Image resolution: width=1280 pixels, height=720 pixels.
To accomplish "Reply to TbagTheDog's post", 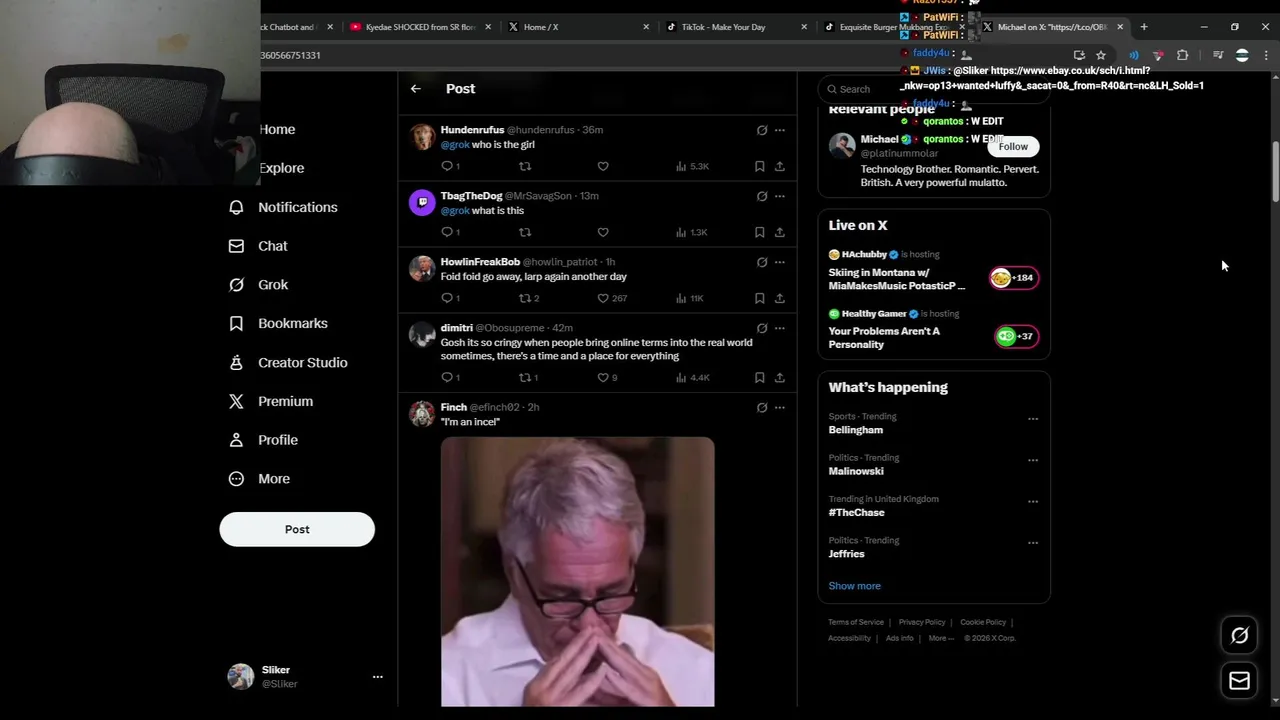I will pos(447,232).
